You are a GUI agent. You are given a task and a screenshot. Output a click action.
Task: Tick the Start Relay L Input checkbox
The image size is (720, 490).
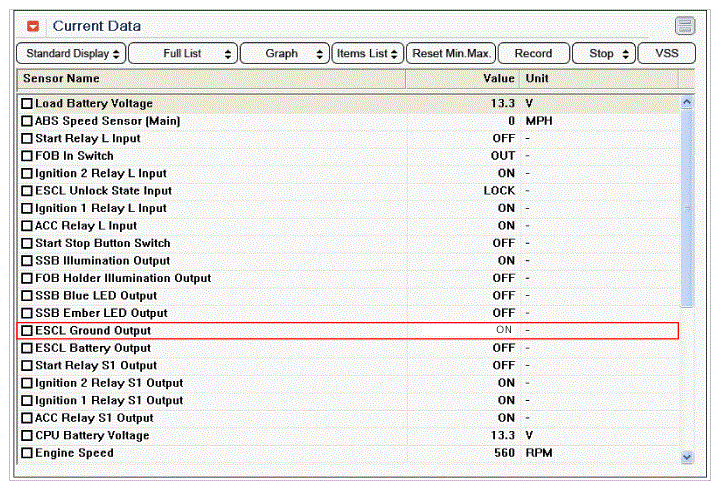coord(27,138)
